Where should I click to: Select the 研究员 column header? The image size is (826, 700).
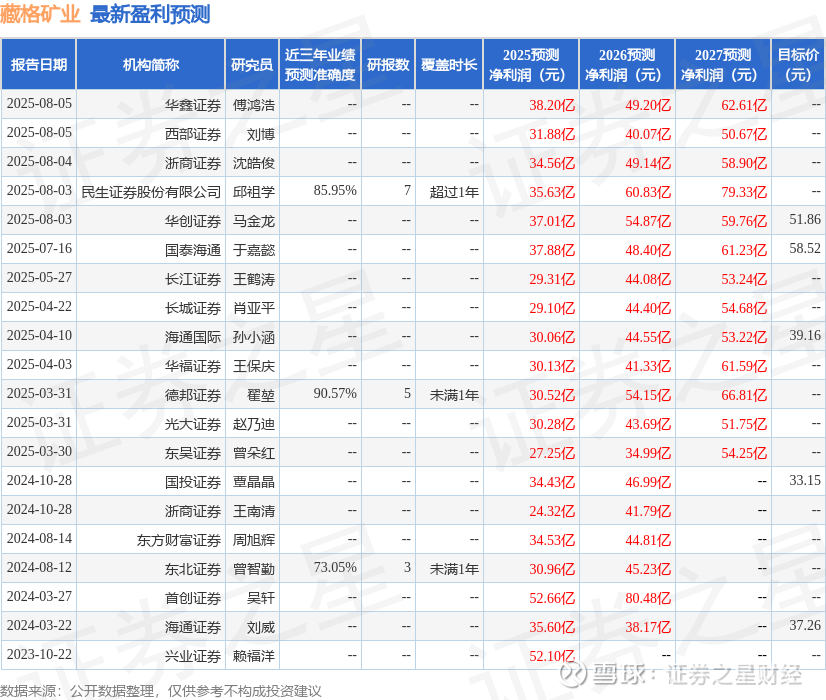pos(252,64)
